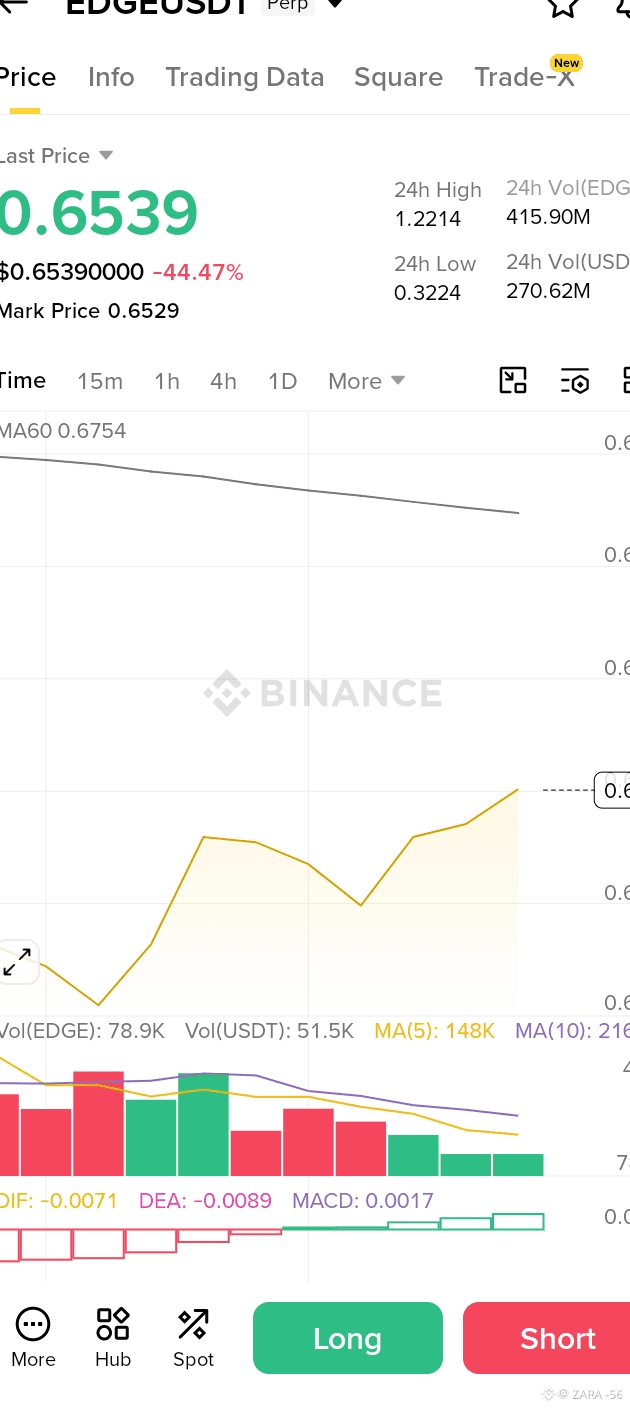The image size is (630, 1410).
Task: Select the 1h timeframe
Action: point(167,381)
